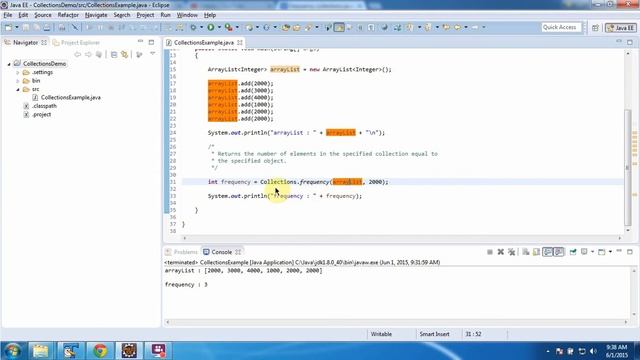Click the Back arrow in Navigator toolbar
The image size is (640, 360).
click(x=78, y=54)
